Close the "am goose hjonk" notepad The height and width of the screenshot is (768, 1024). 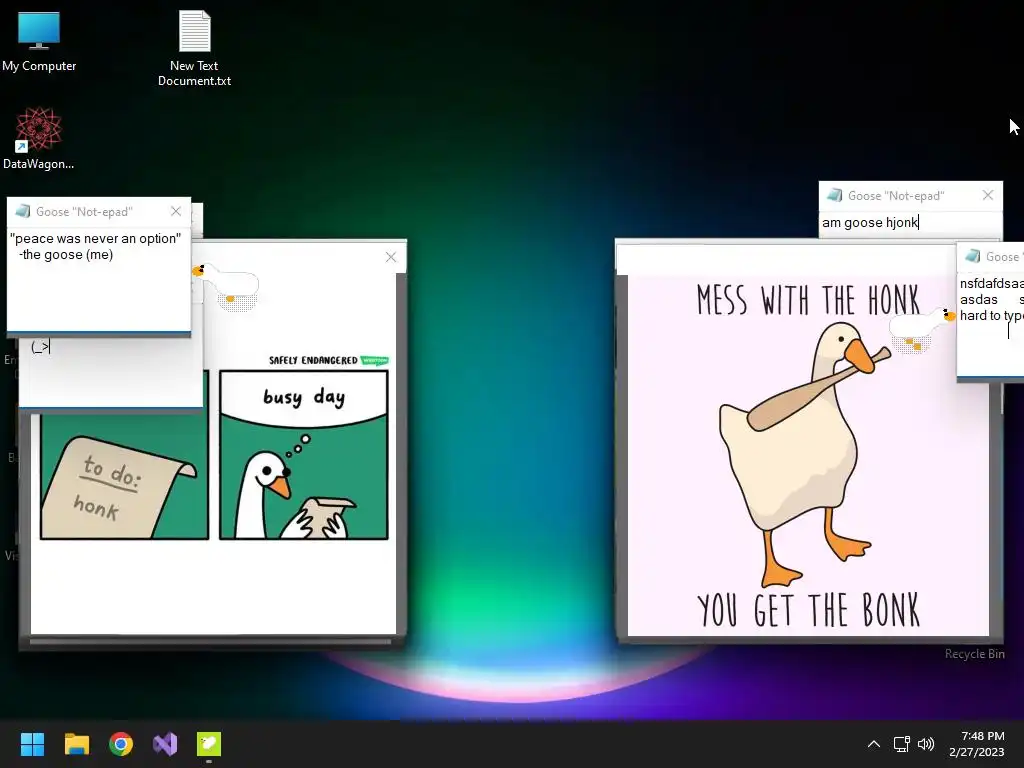tap(987, 195)
